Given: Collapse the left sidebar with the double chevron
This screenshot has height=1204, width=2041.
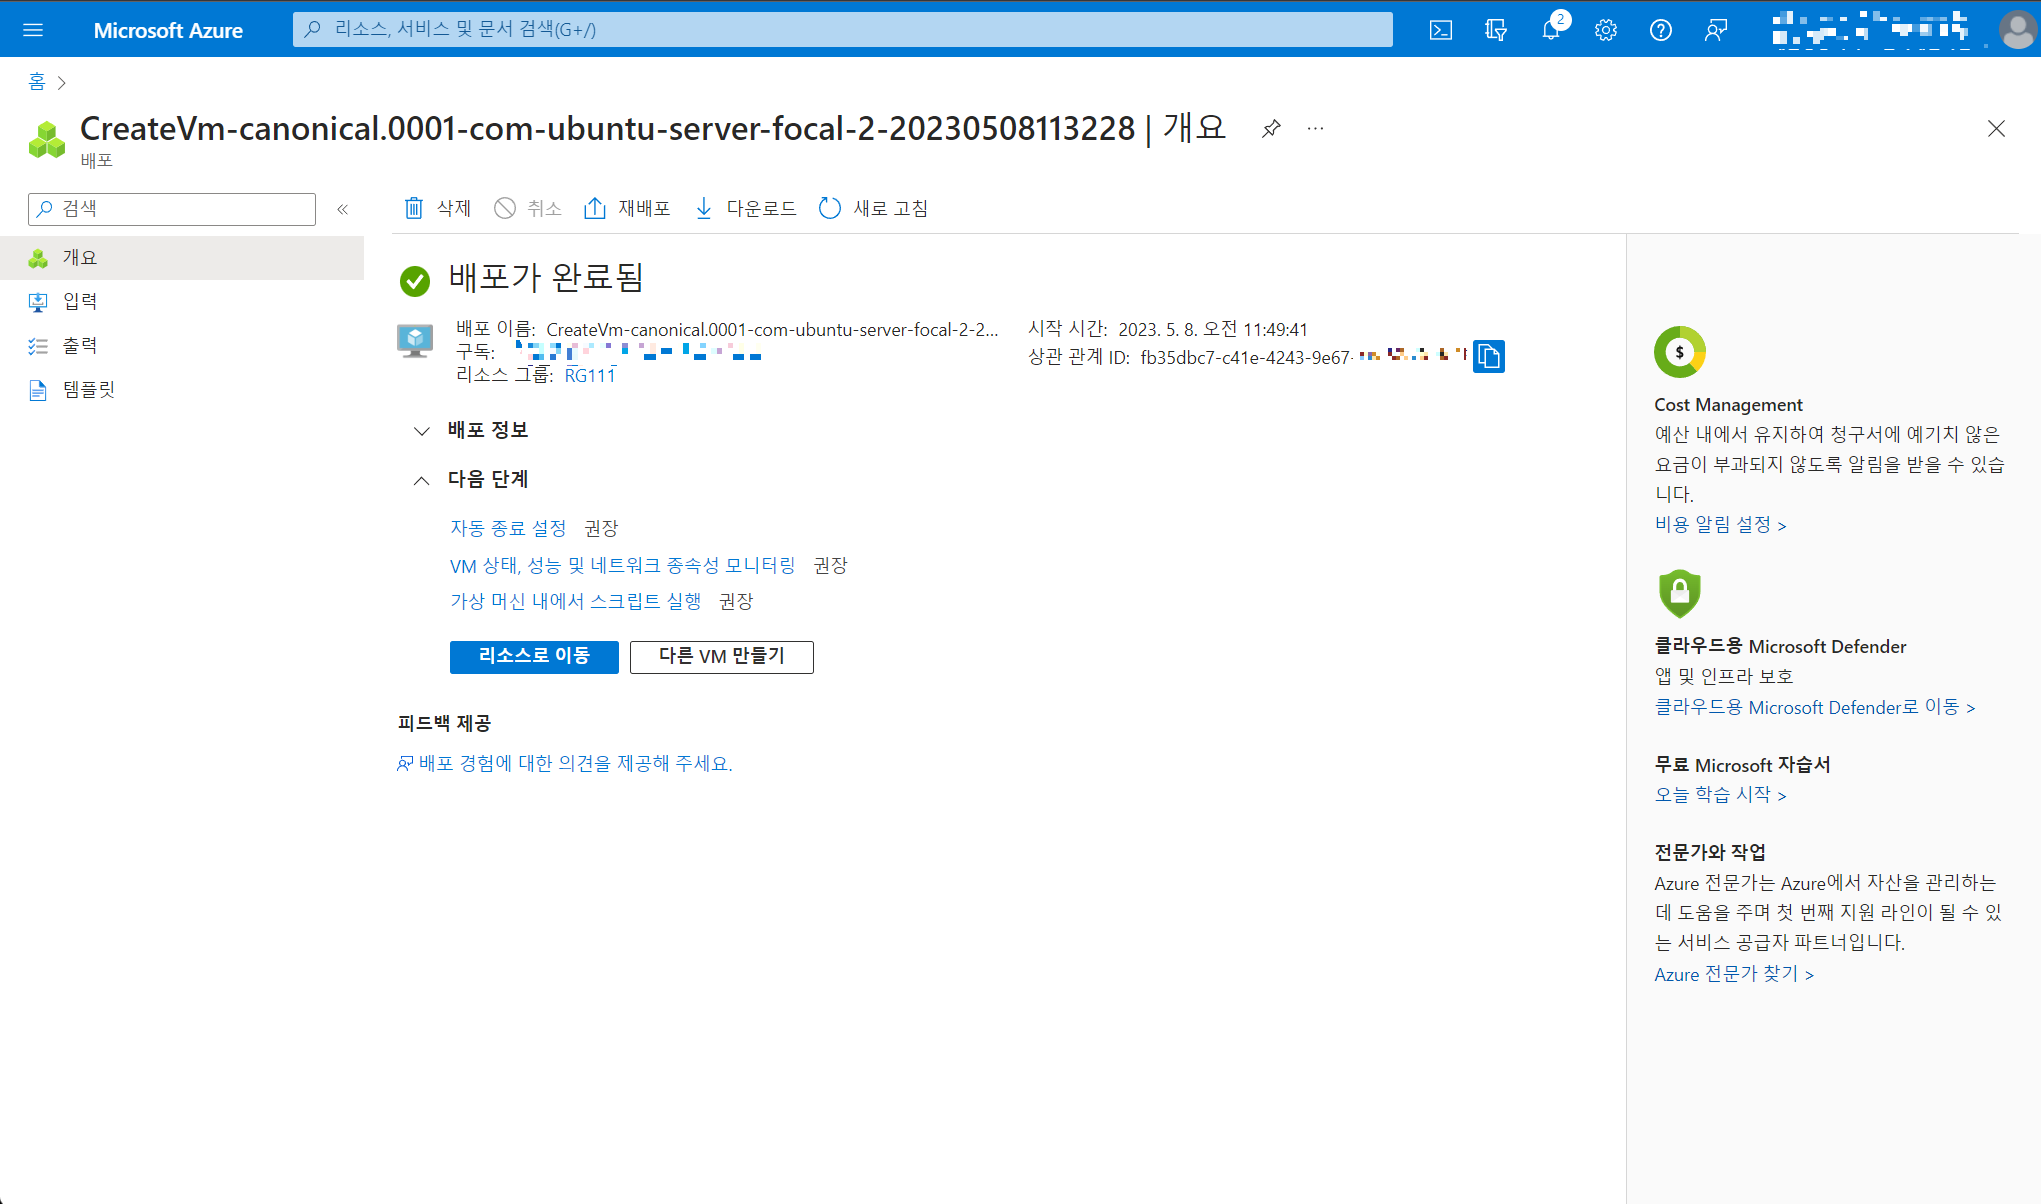Looking at the screenshot, I should [x=343, y=209].
